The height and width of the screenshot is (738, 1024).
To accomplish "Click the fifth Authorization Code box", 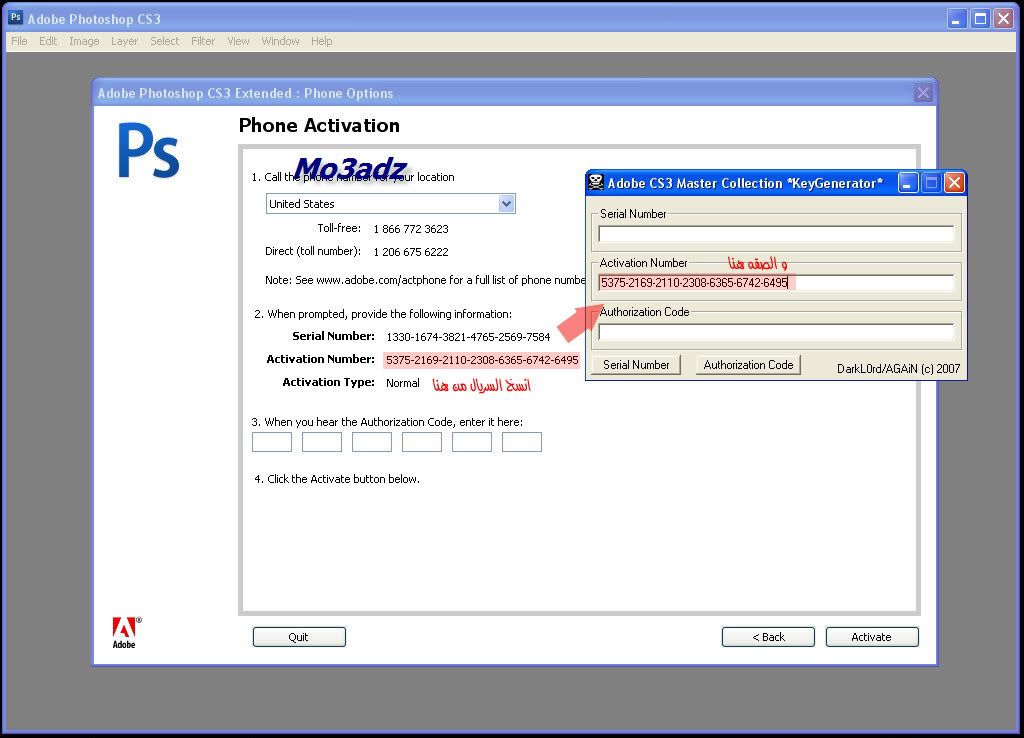I will (x=472, y=442).
